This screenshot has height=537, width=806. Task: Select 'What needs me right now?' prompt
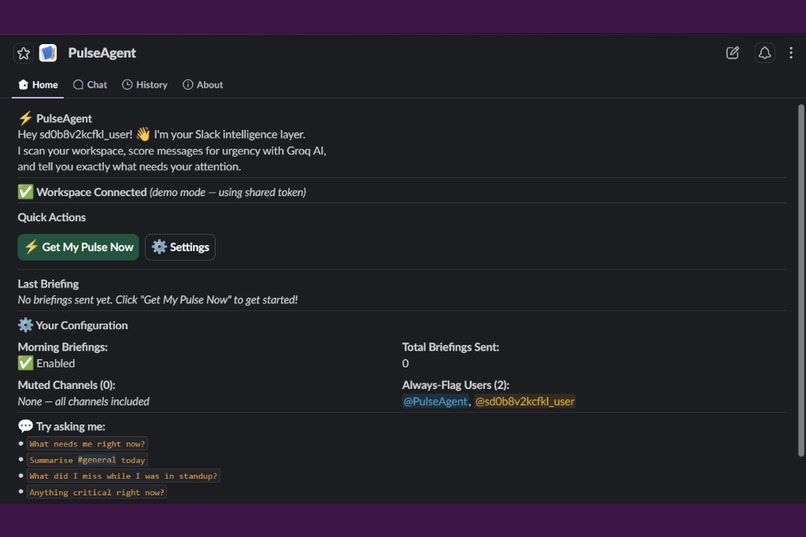tap(87, 443)
